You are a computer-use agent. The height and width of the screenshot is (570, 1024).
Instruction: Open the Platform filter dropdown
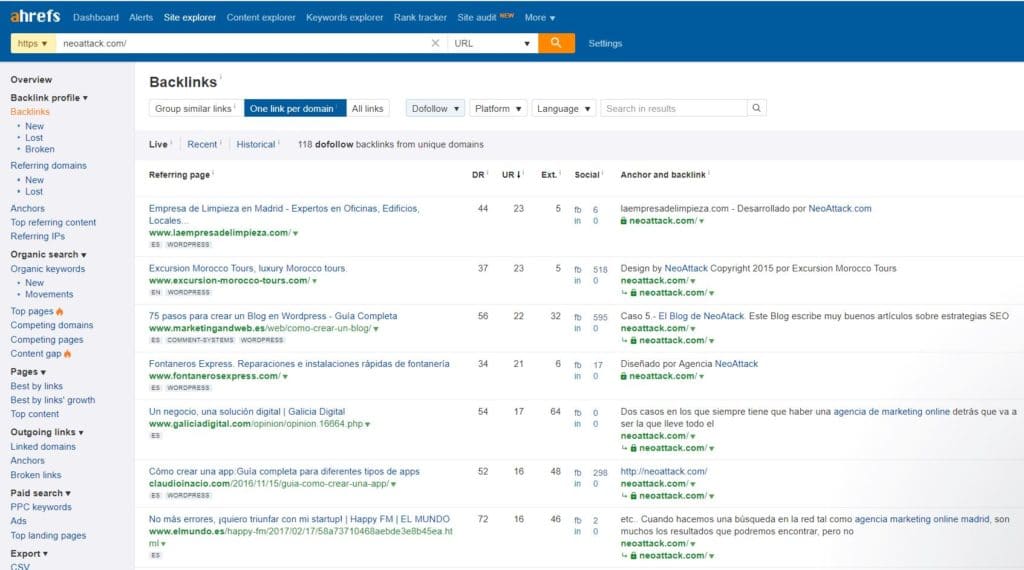(x=498, y=108)
